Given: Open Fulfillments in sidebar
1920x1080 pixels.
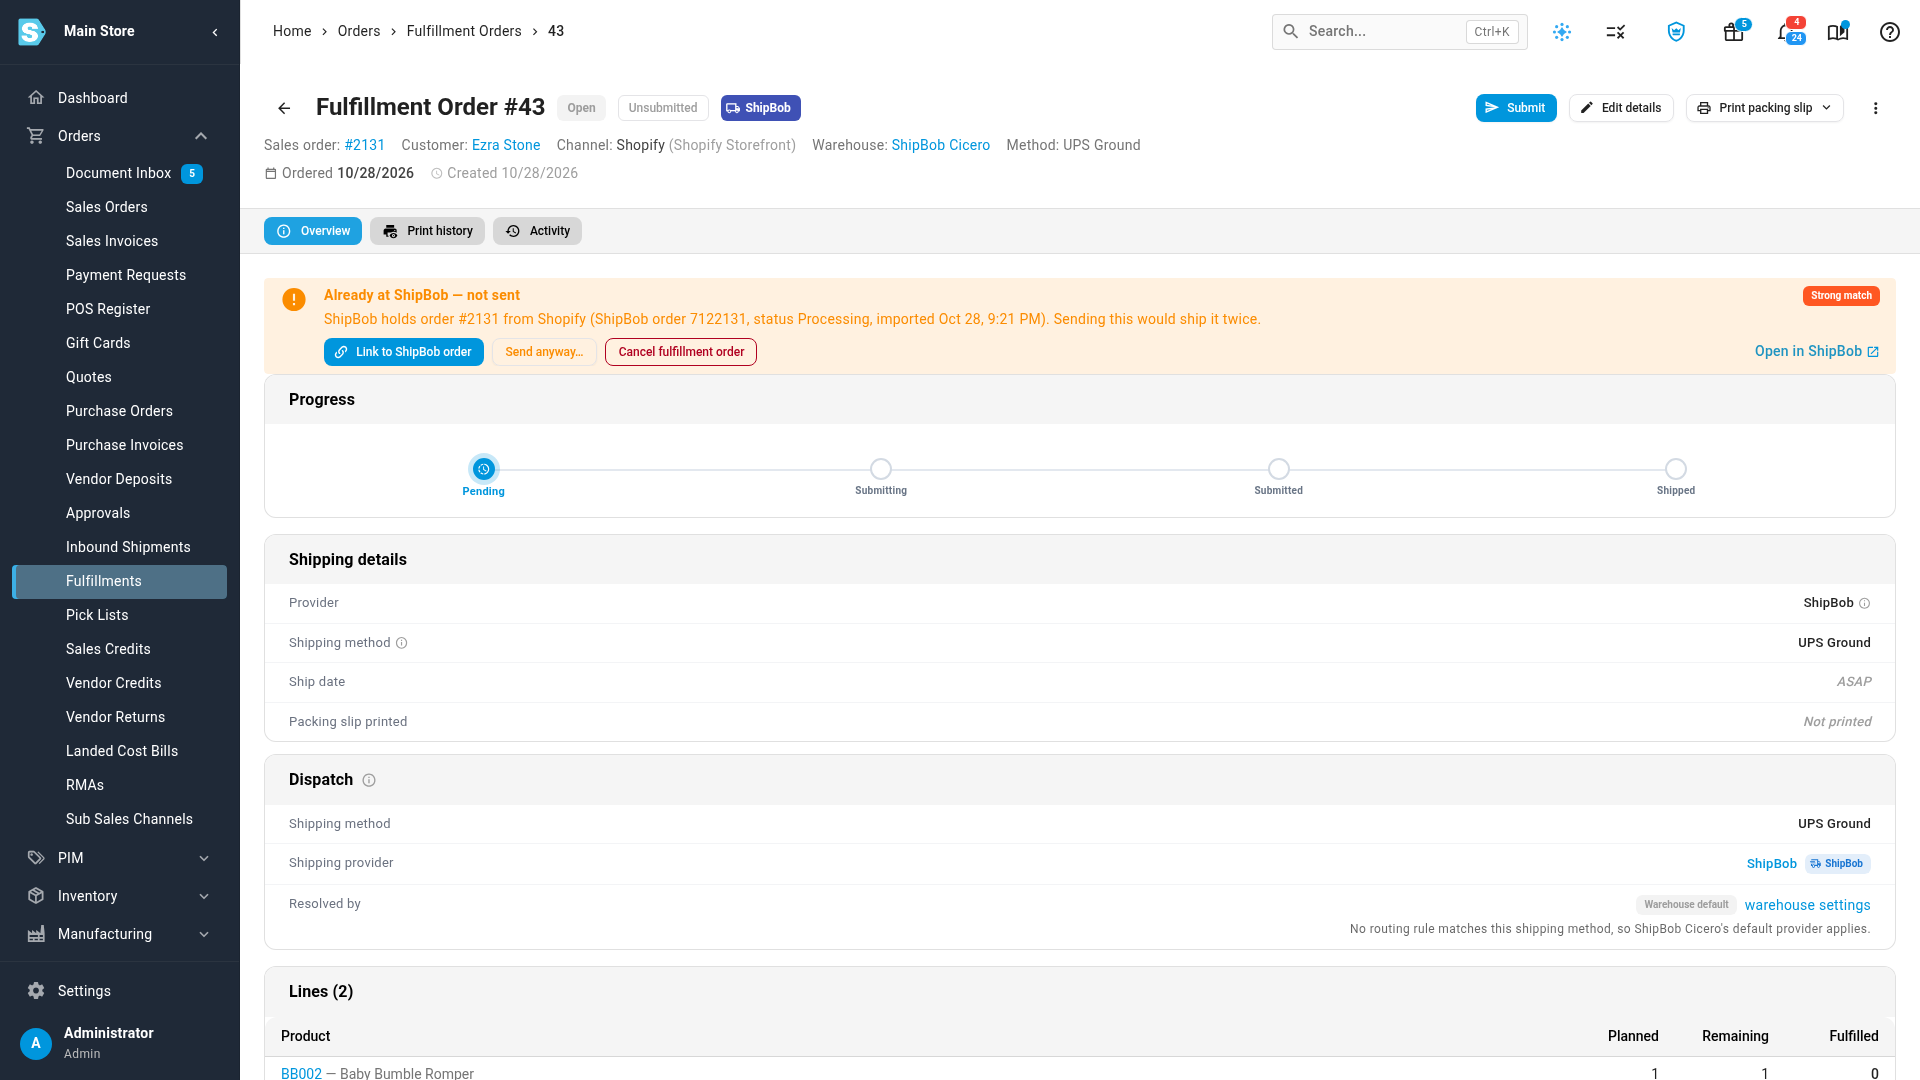Looking at the screenshot, I should (x=120, y=581).
